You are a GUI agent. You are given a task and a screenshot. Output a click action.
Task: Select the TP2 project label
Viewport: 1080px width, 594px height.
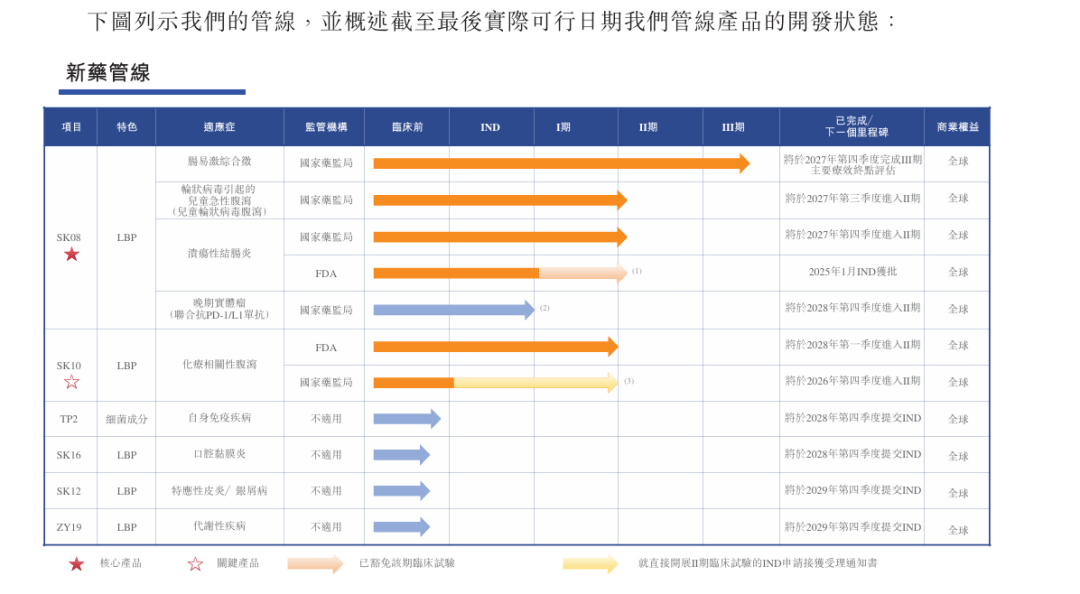[x=69, y=419]
